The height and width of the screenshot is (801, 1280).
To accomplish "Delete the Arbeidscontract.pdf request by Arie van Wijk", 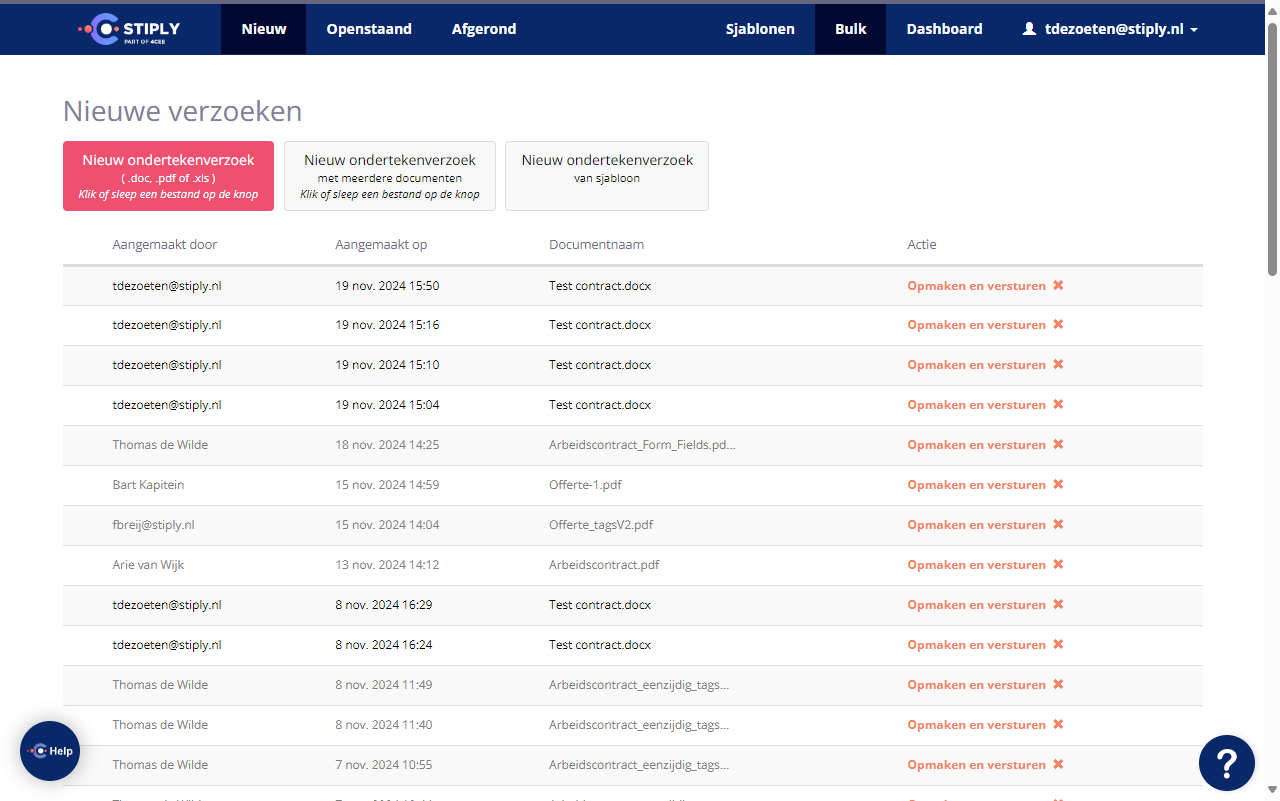I will pos(1058,565).
